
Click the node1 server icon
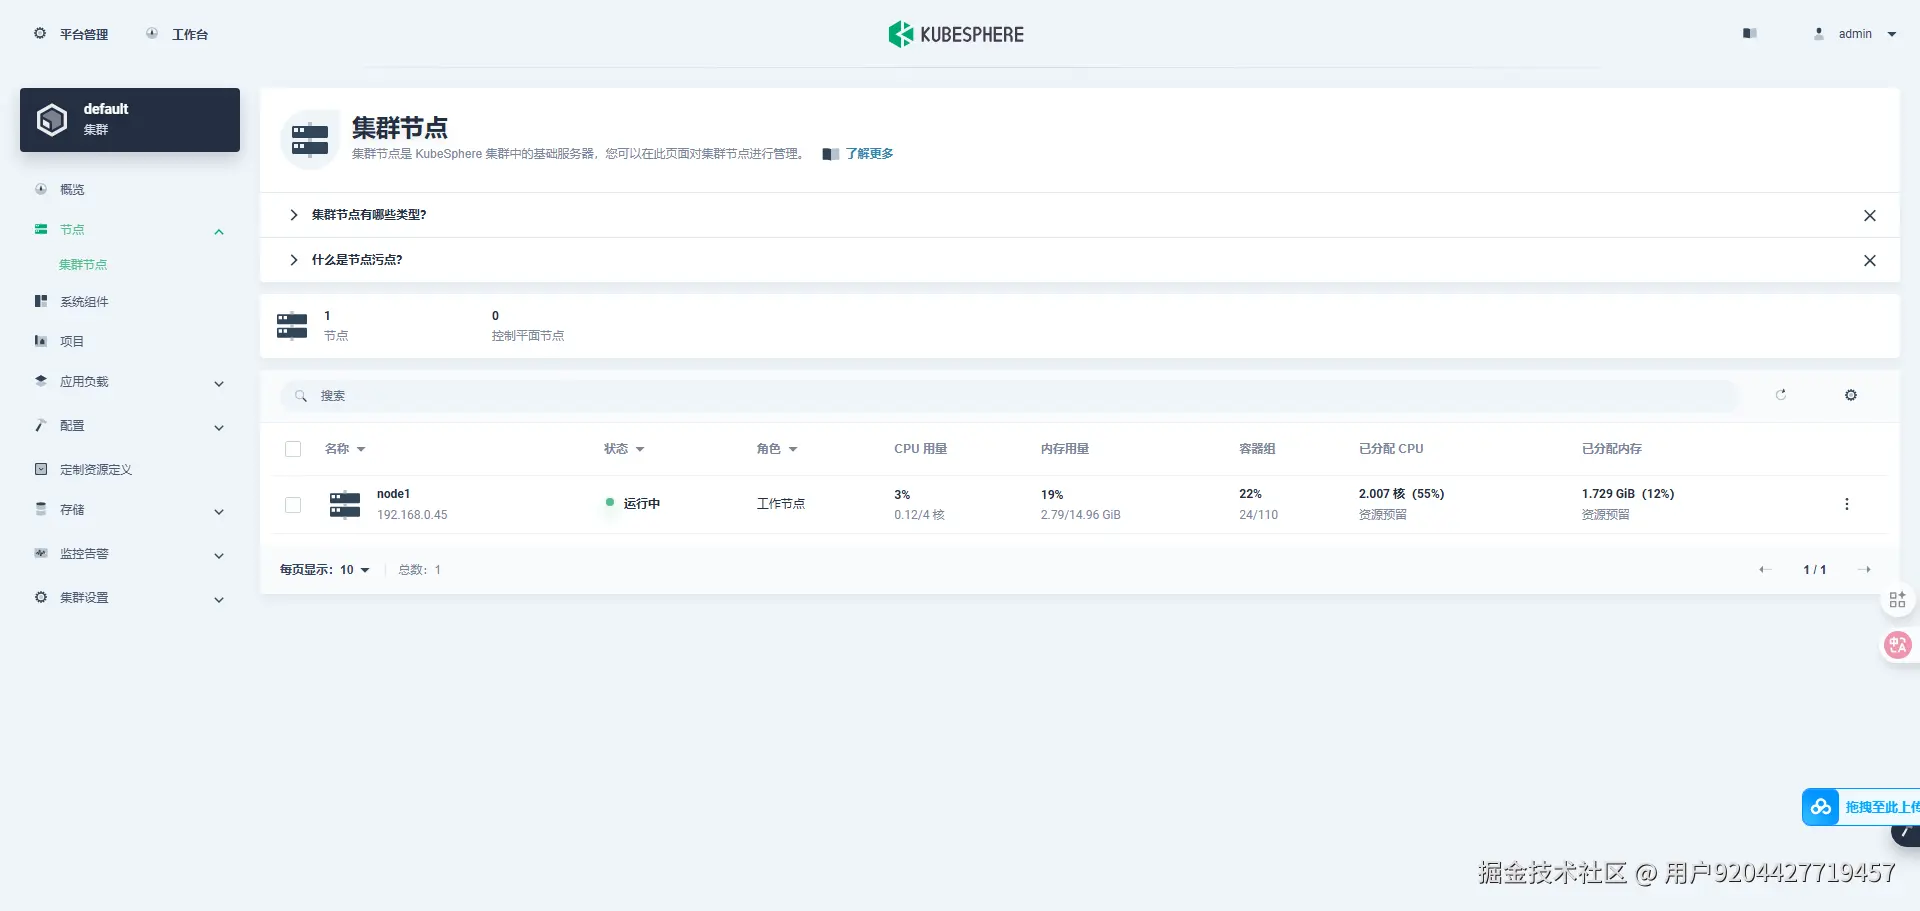pos(345,504)
